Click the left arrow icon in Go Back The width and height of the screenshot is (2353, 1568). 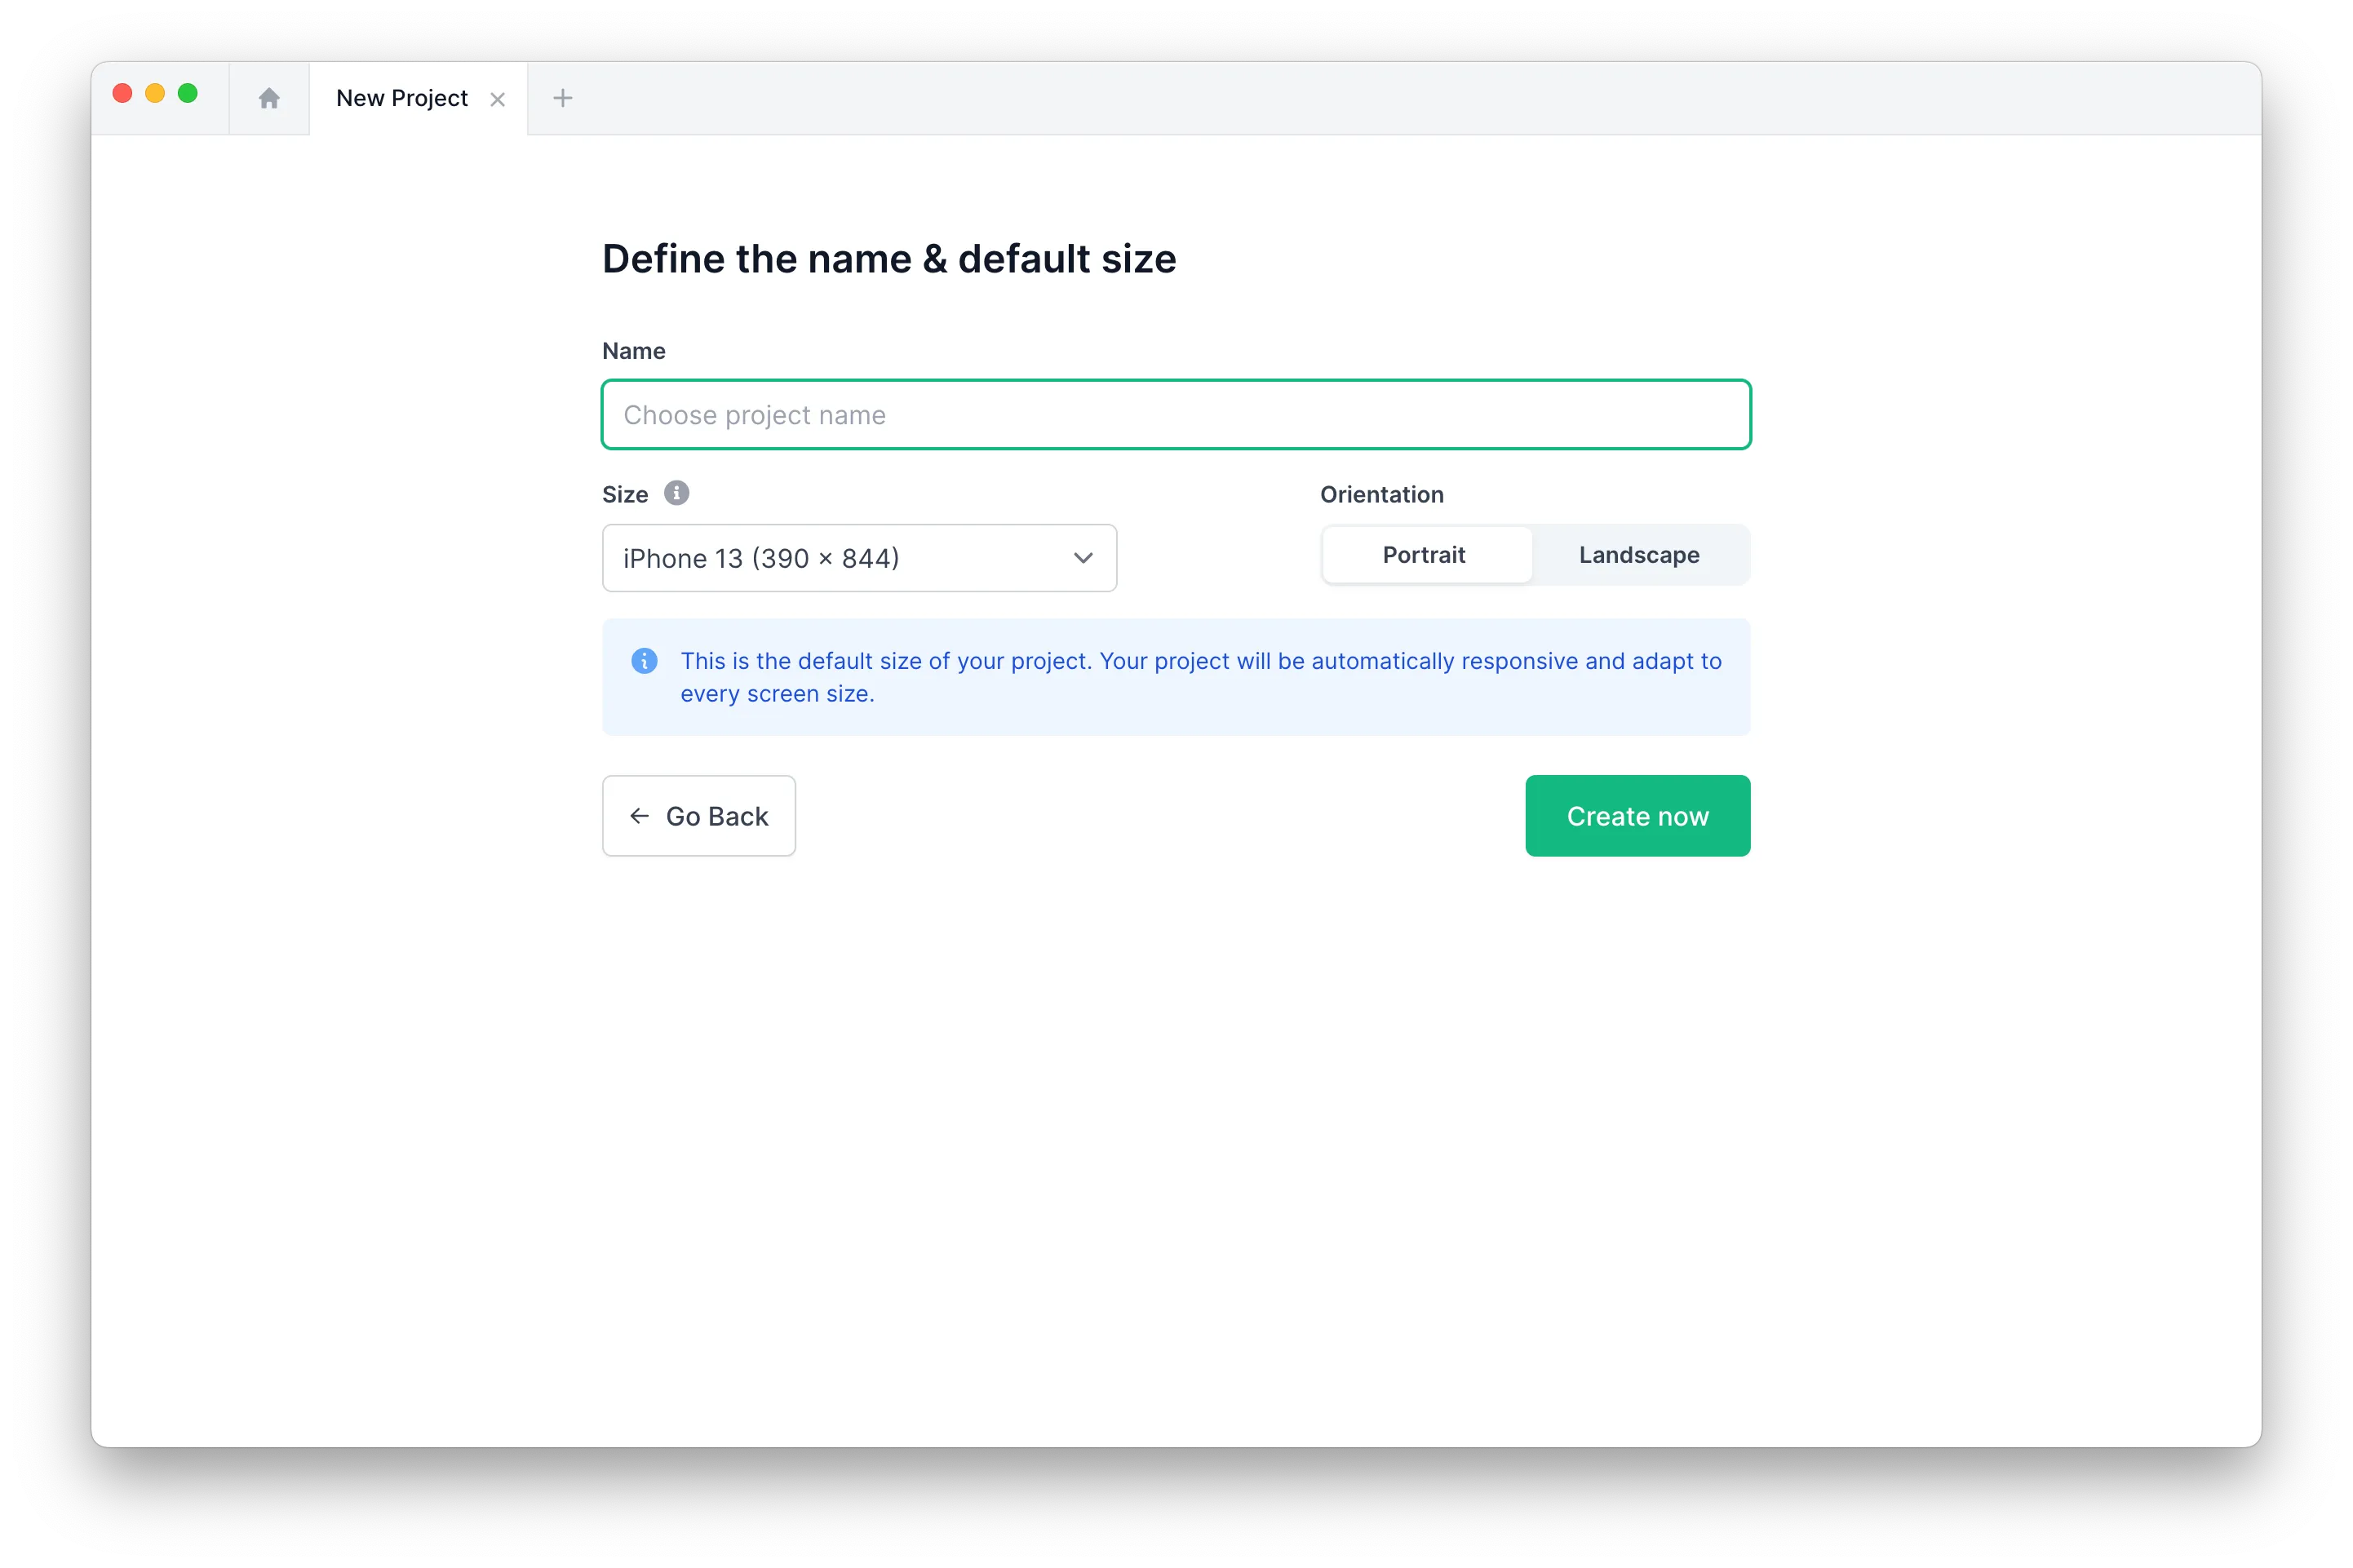(639, 816)
